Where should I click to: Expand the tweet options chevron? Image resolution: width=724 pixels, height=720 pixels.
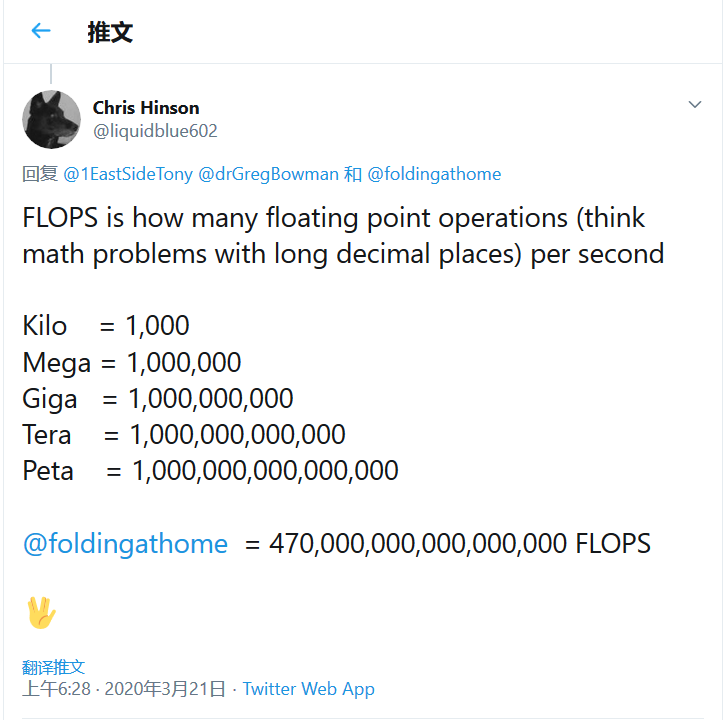[x=696, y=105]
